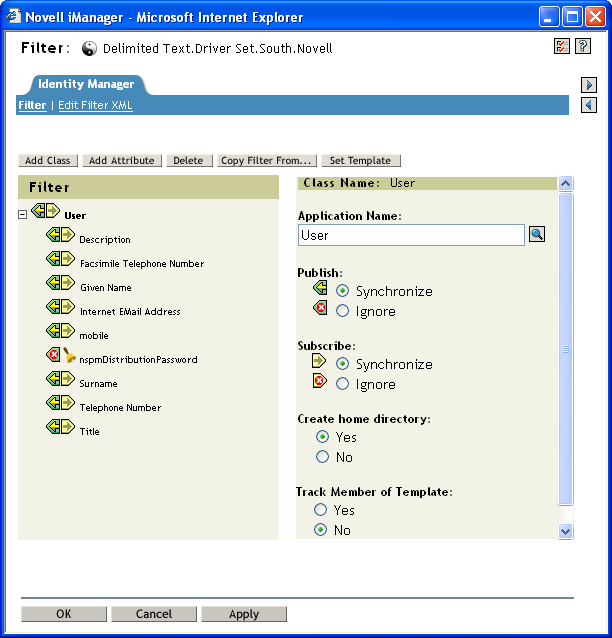Select the Telephone Number attribute
Viewport: 612px width, 638px height.
pyautogui.click(x=120, y=407)
